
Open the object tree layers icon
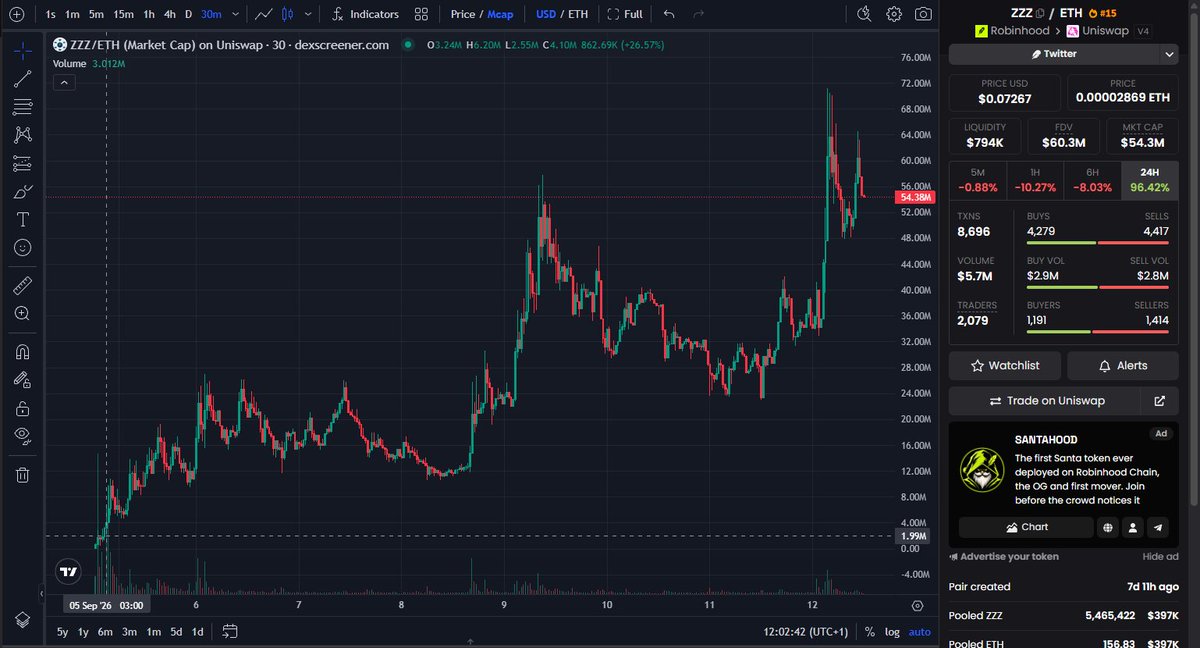pos(22,620)
